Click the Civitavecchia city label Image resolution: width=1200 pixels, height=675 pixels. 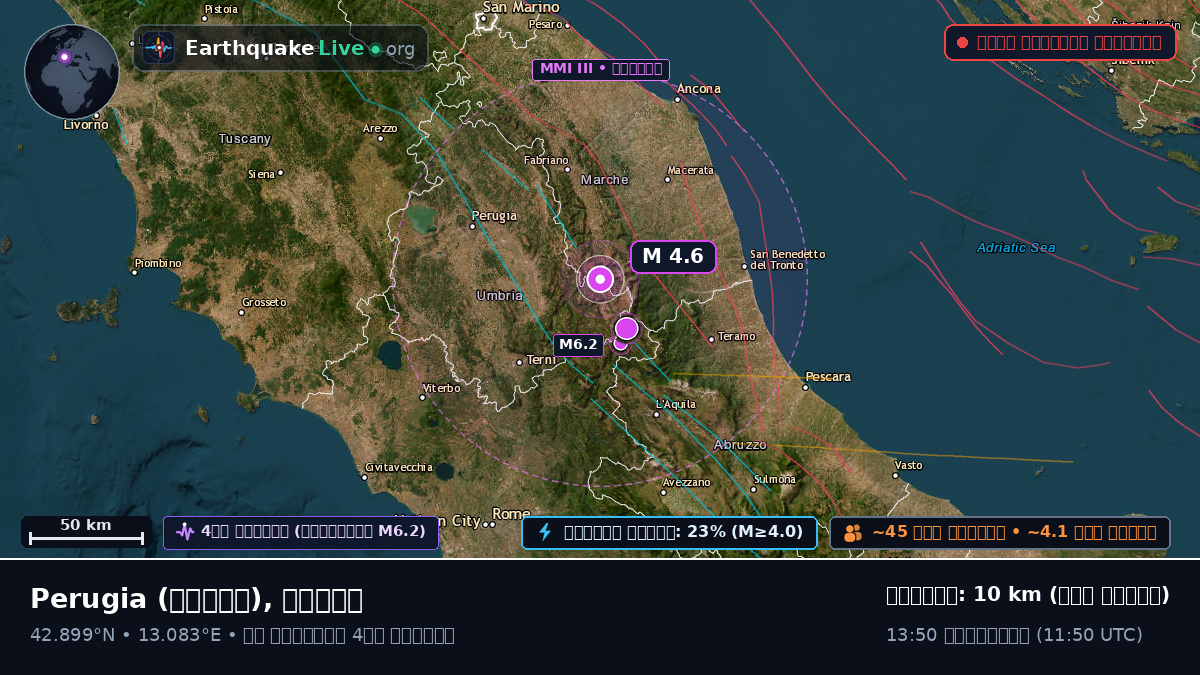pos(399,467)
